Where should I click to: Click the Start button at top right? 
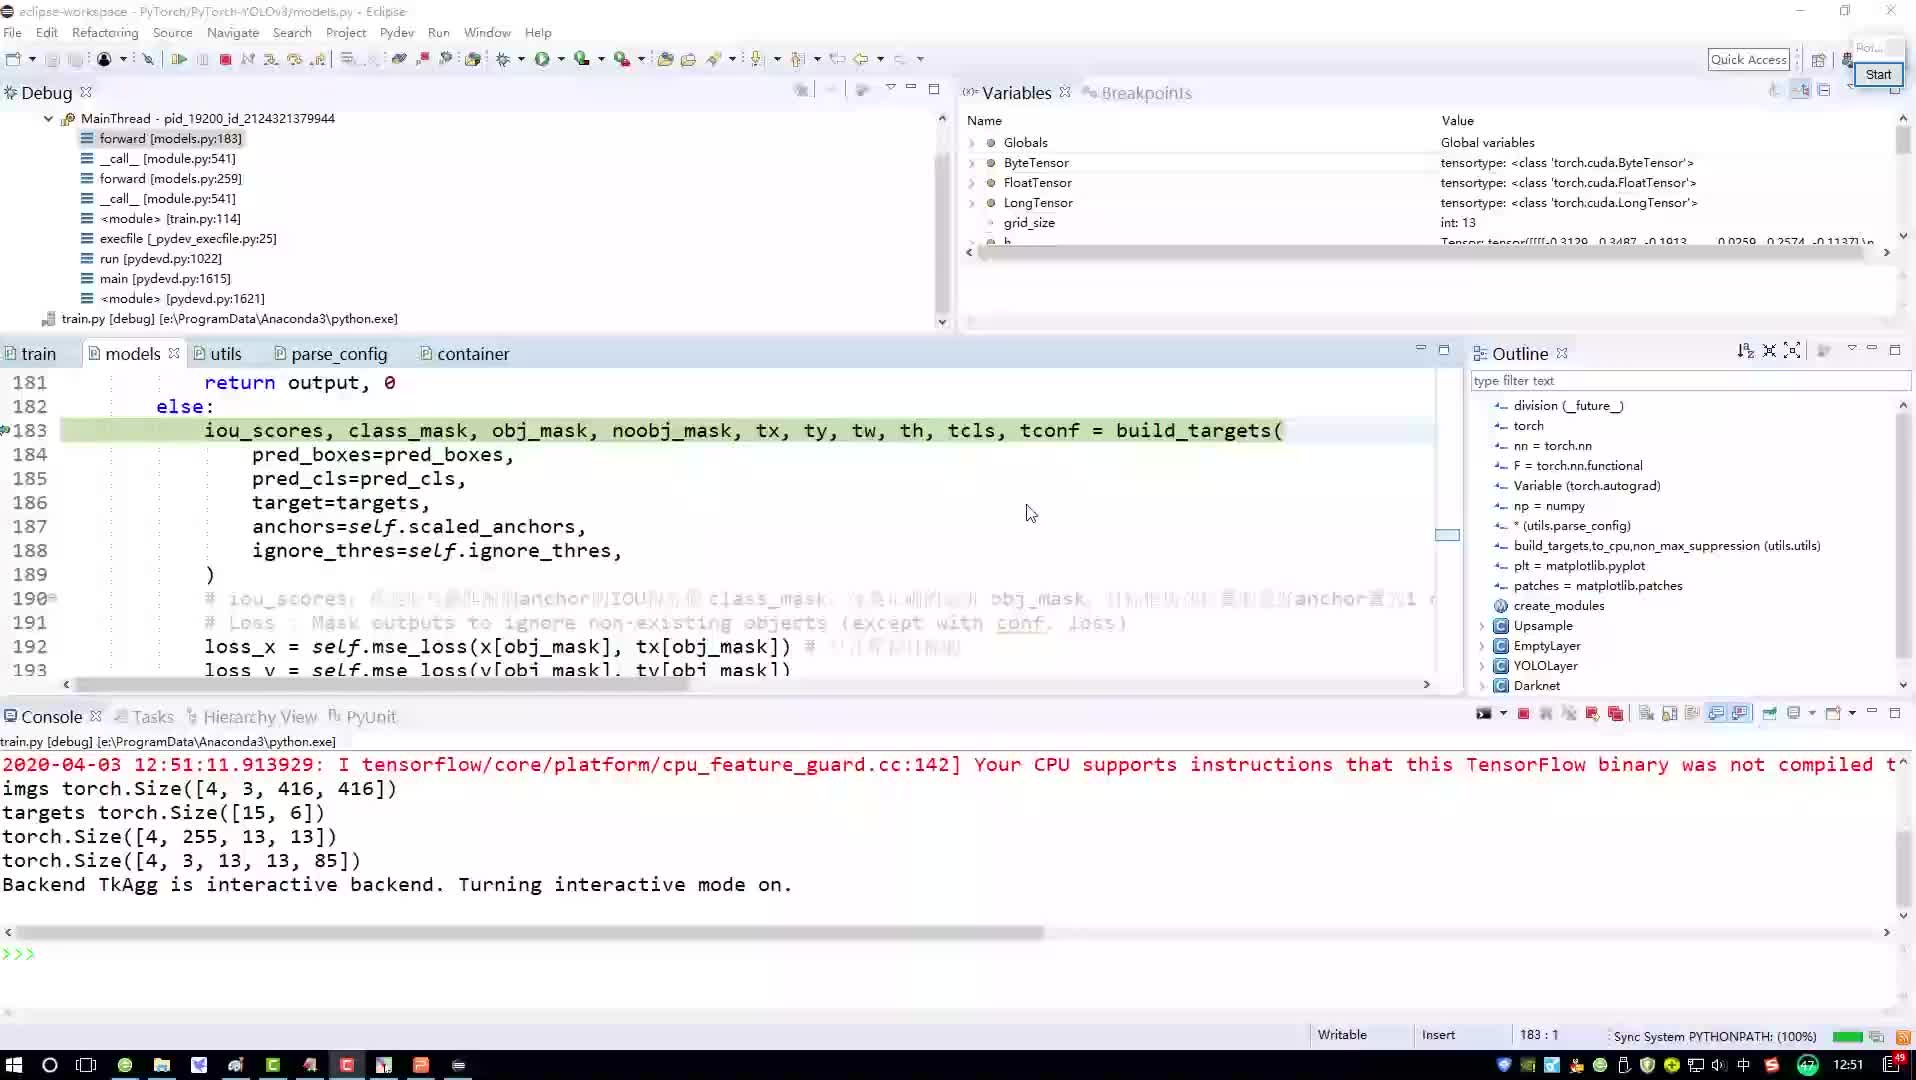pos(1878,74)
